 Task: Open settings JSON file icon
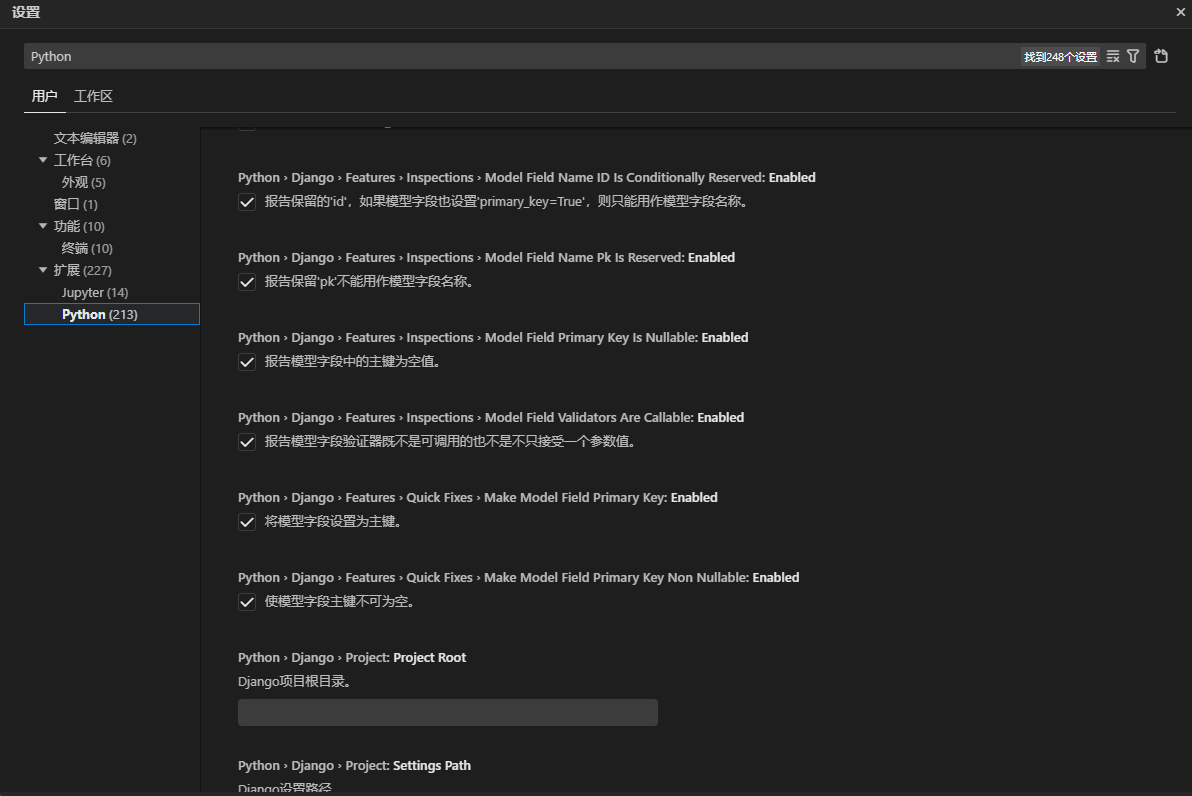1161,56
